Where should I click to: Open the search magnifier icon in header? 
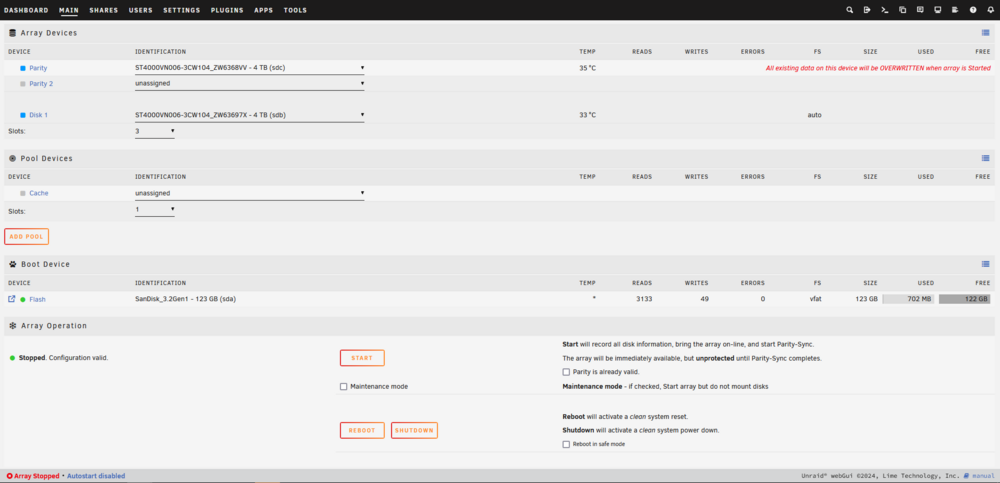click(849, 10)
